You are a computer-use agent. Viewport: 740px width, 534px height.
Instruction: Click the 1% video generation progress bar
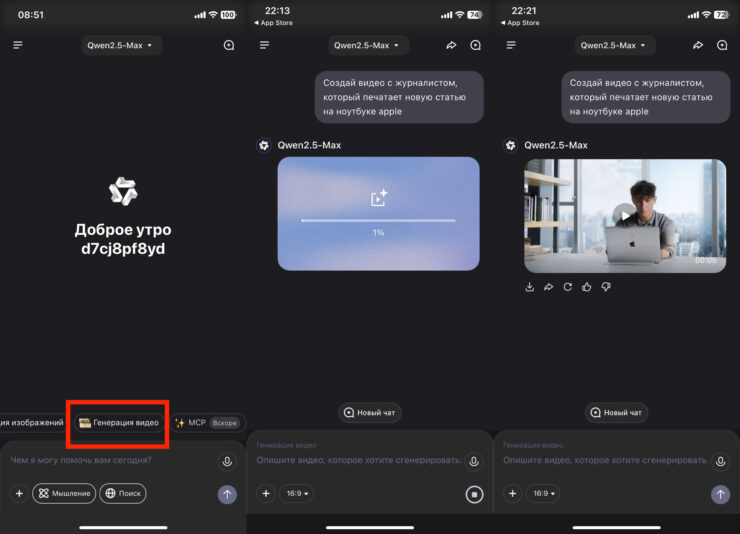pos(378,220)
